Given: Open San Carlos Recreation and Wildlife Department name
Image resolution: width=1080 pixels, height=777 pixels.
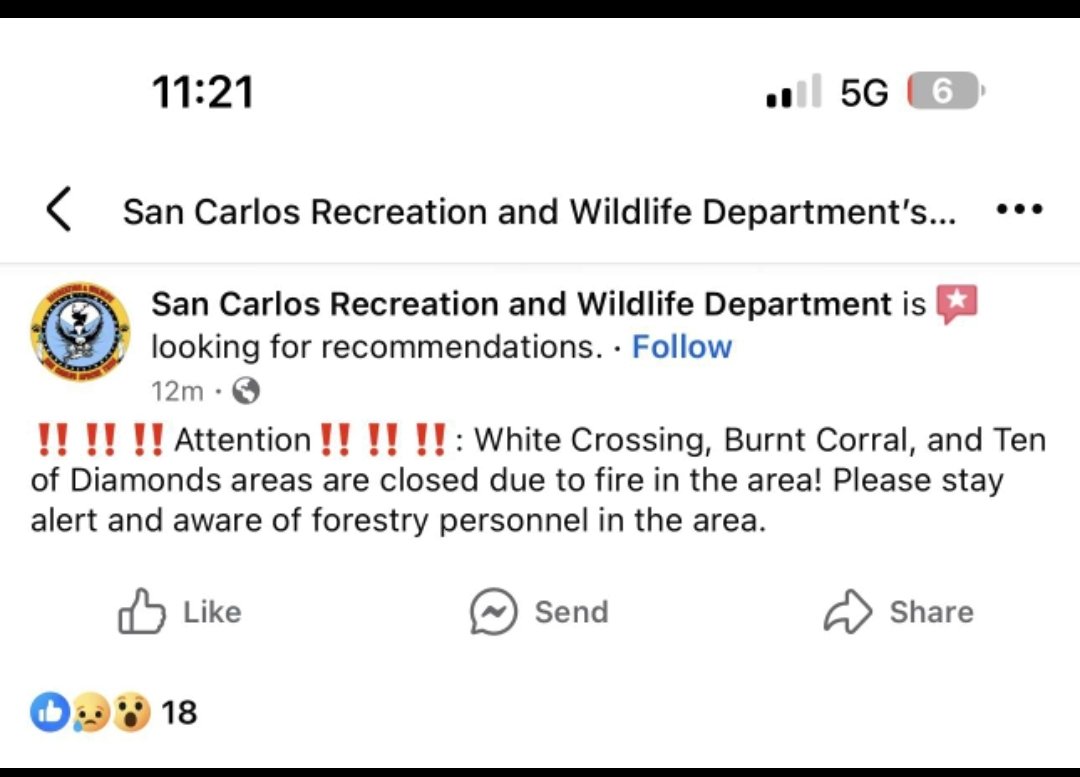Looking at the screenshot, I should point(522,304).
